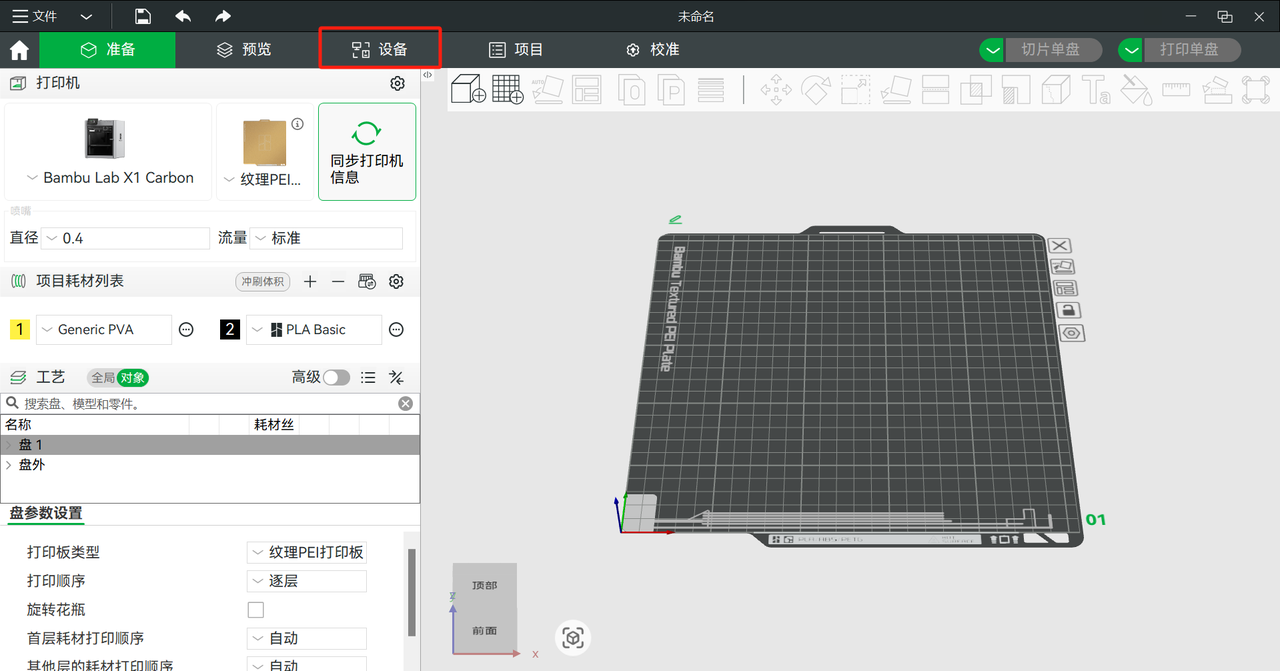Switch to the 设备 tab

point(380,50)
